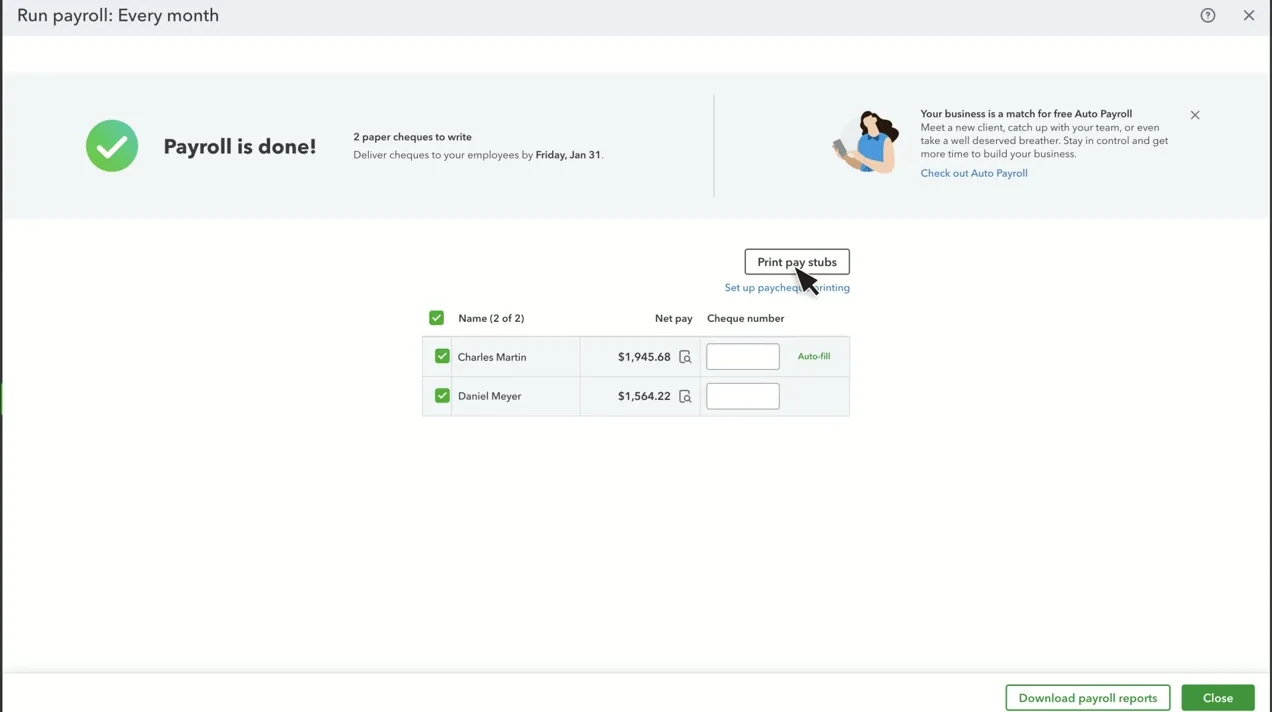
Task: Uncheck Daniel Meyer's checkbox
Action: point(442,395)
